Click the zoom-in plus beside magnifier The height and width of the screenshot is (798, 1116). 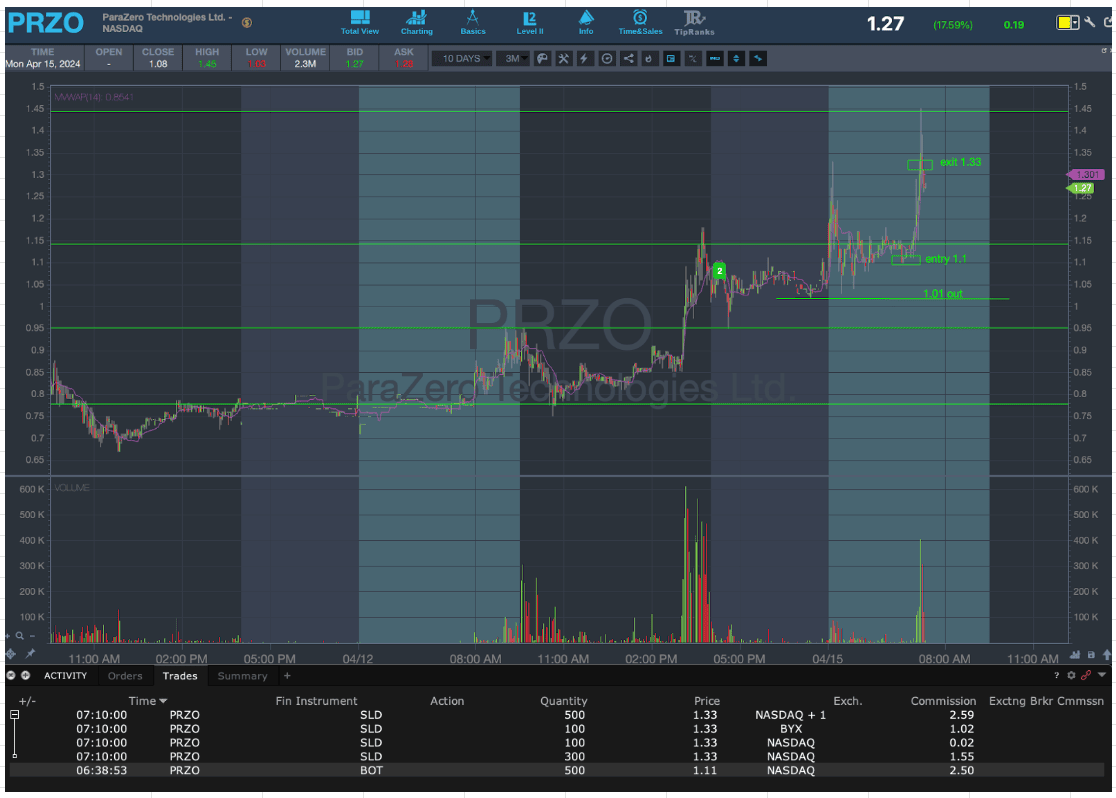(8, 636)
